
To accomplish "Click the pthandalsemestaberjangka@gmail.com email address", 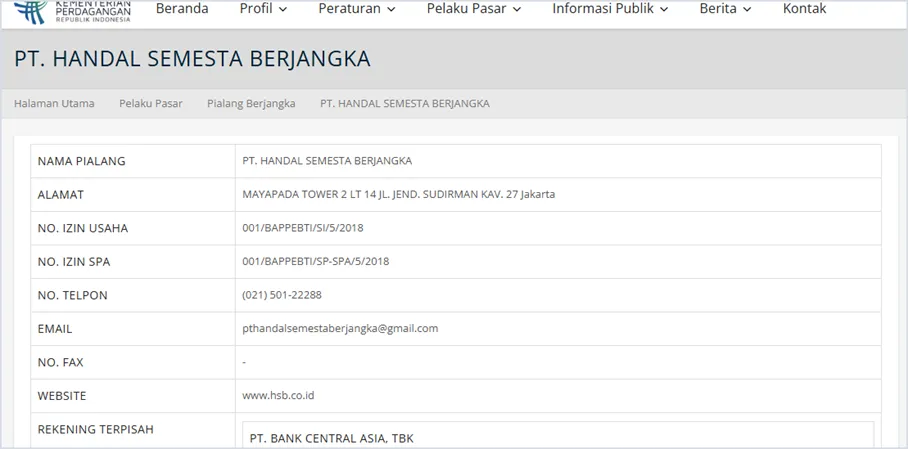I will (340, 328).
